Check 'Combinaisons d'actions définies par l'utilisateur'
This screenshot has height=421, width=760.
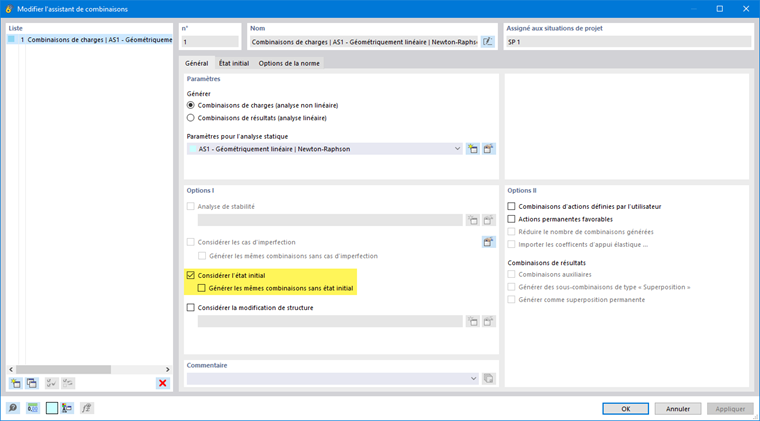tap(511, 206)
